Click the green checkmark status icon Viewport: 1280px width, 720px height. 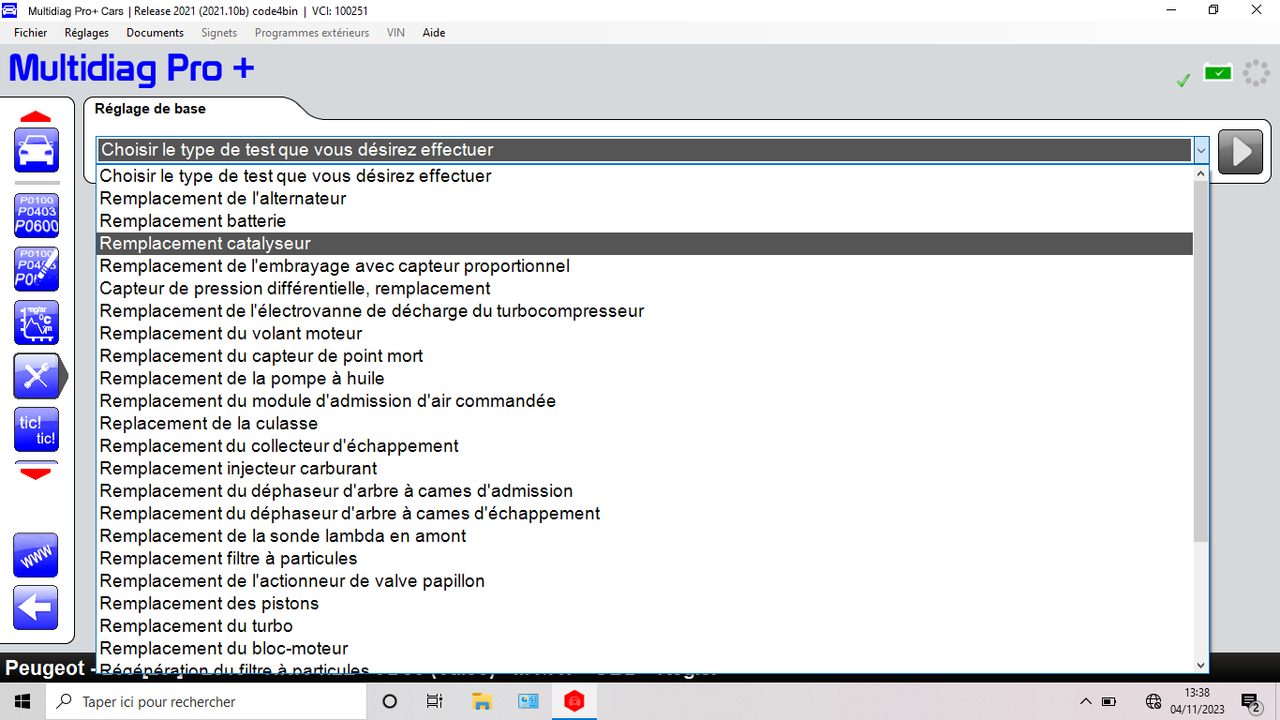[x=1183, y=80]
